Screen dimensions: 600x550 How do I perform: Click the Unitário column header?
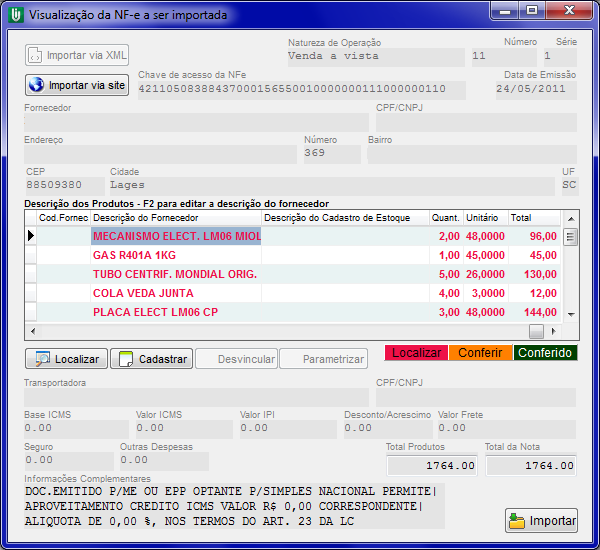click(484, 217)
